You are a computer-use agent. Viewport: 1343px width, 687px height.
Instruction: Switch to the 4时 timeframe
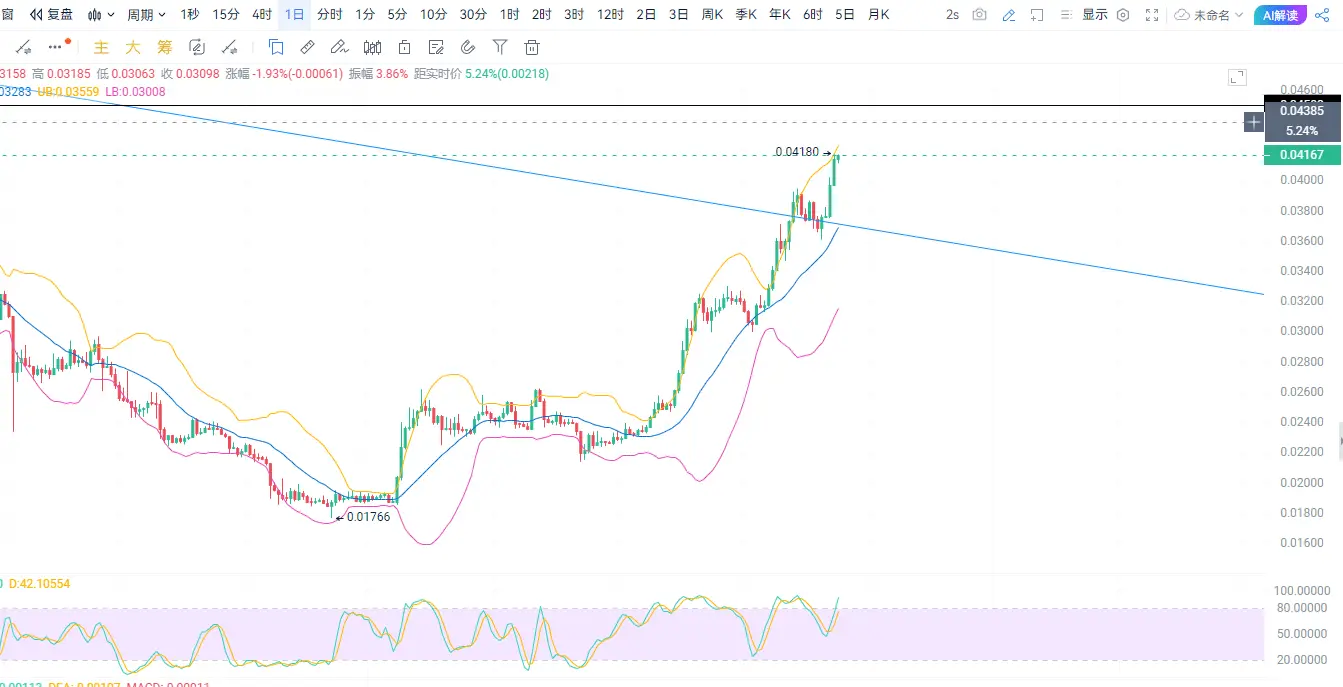(262, 15)
